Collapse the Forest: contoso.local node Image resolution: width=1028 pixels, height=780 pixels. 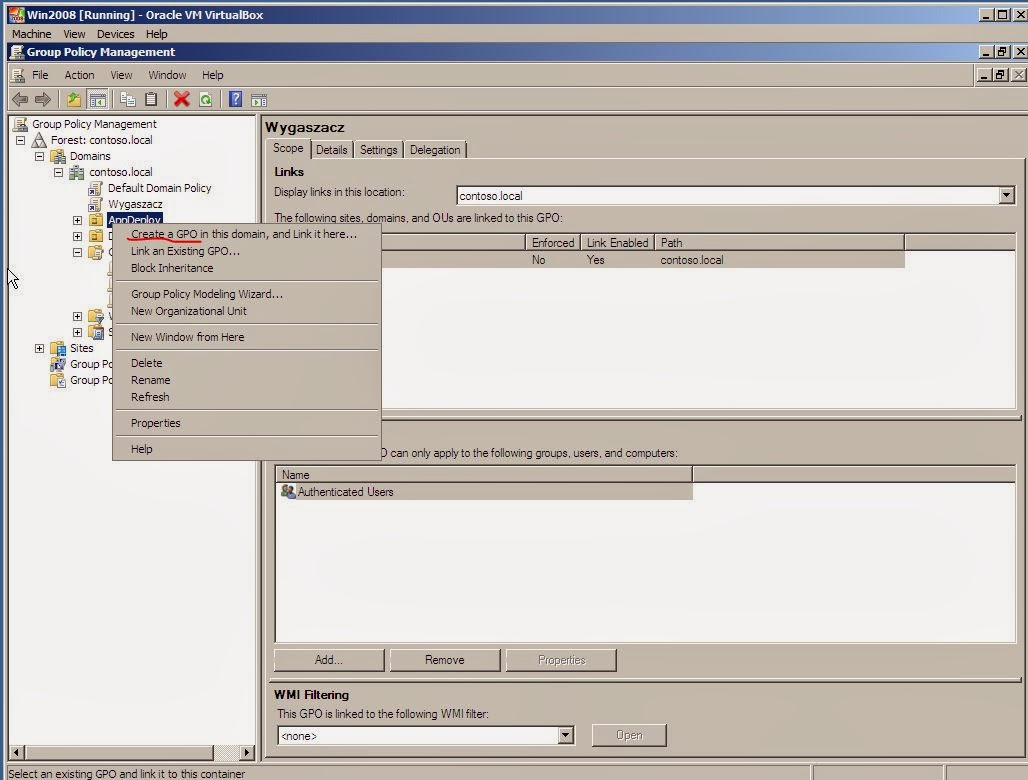pyautogui.click(x=20, y=140)
